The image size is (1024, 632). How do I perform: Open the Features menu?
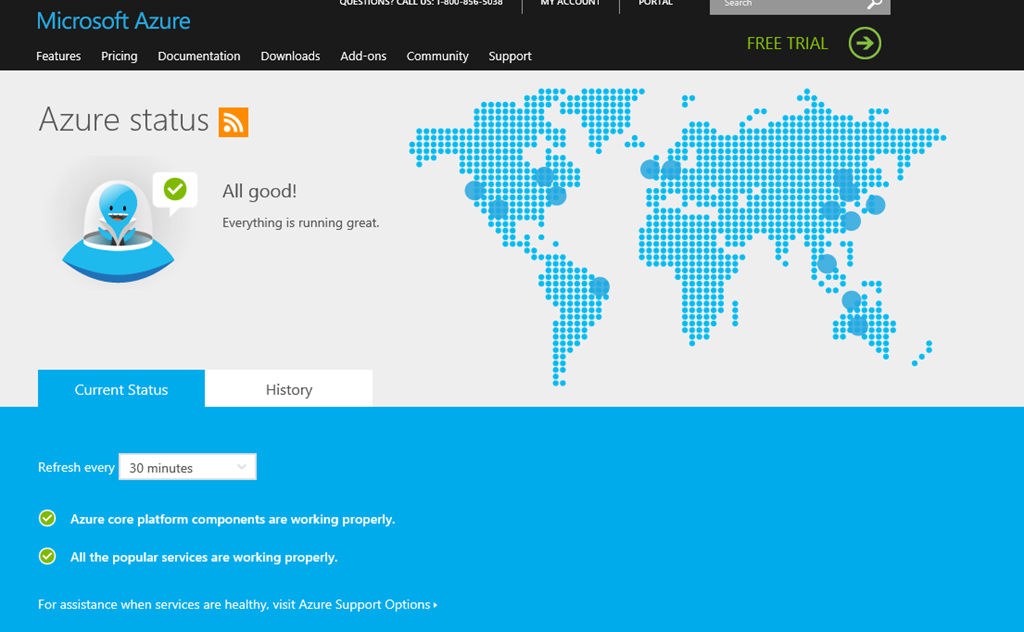(x=58, y=56)
